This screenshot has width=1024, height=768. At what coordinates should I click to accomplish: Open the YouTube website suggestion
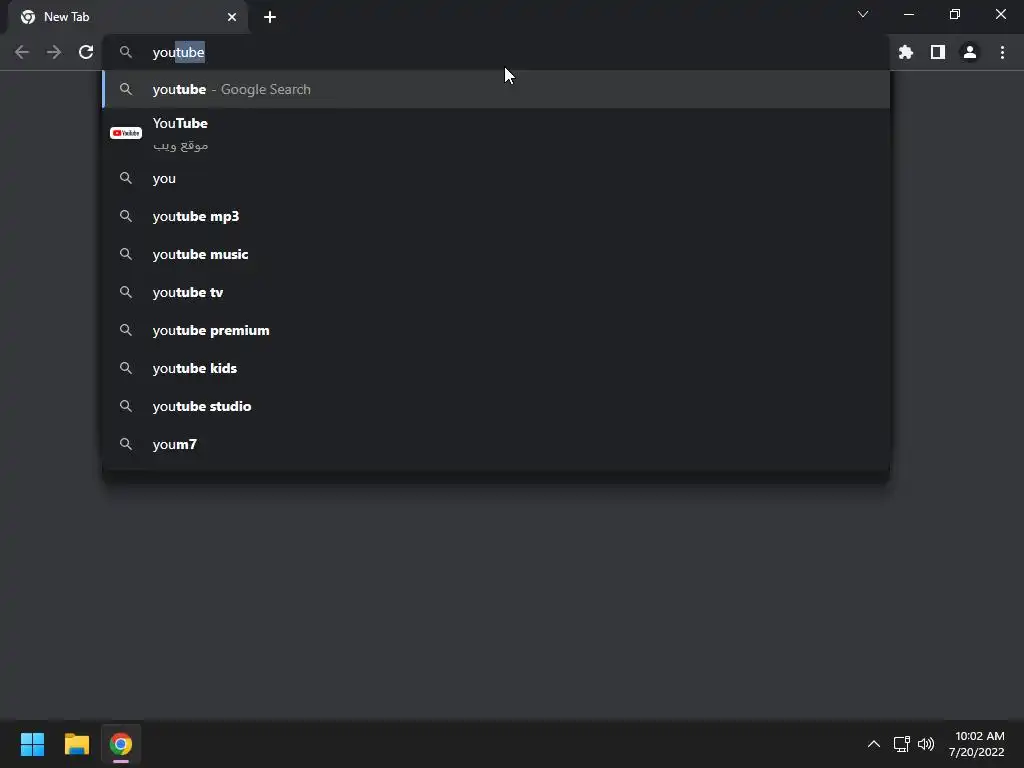coord(496,133)
